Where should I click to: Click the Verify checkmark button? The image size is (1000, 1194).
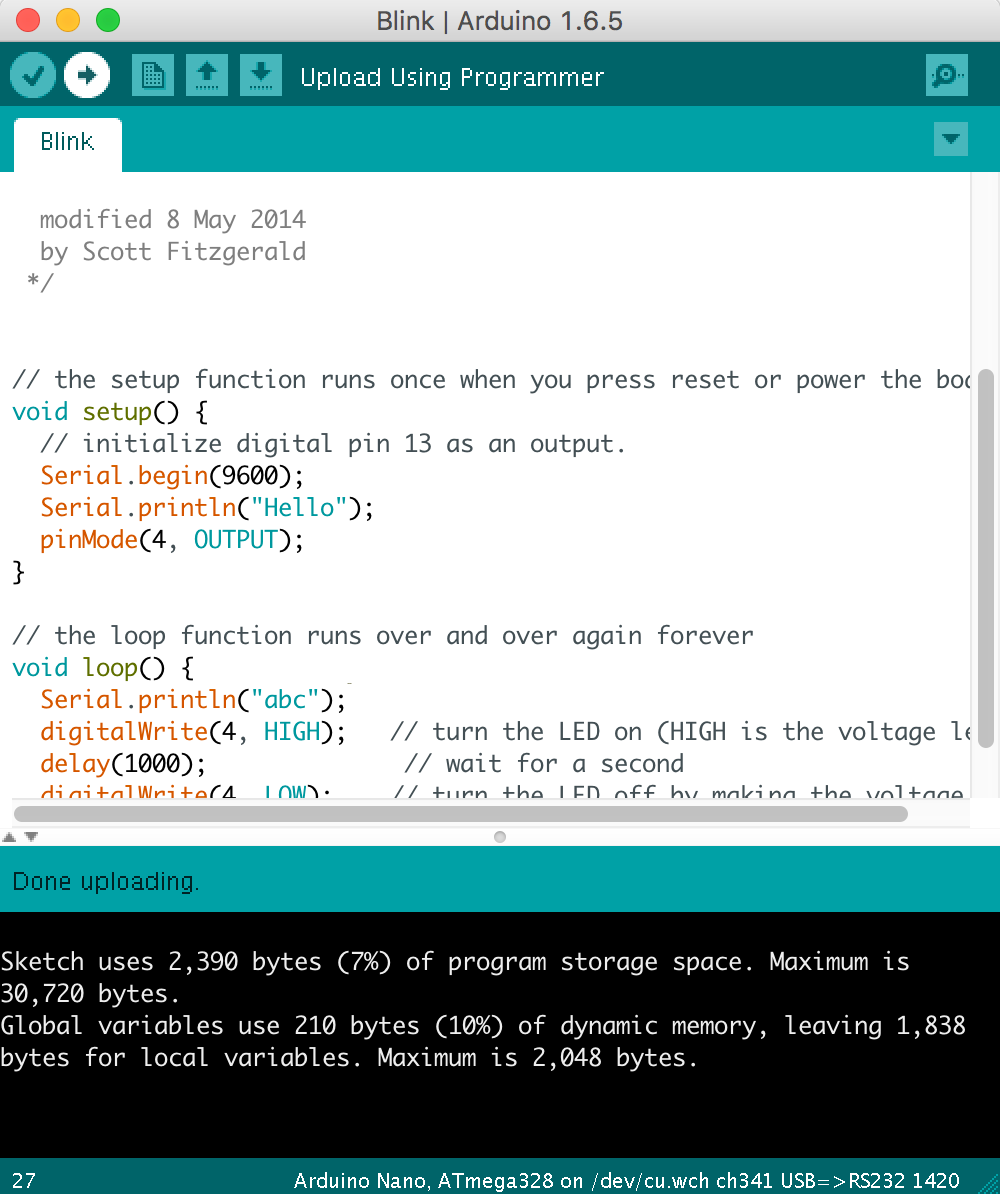pyautogui.click(x=33, y=75)
